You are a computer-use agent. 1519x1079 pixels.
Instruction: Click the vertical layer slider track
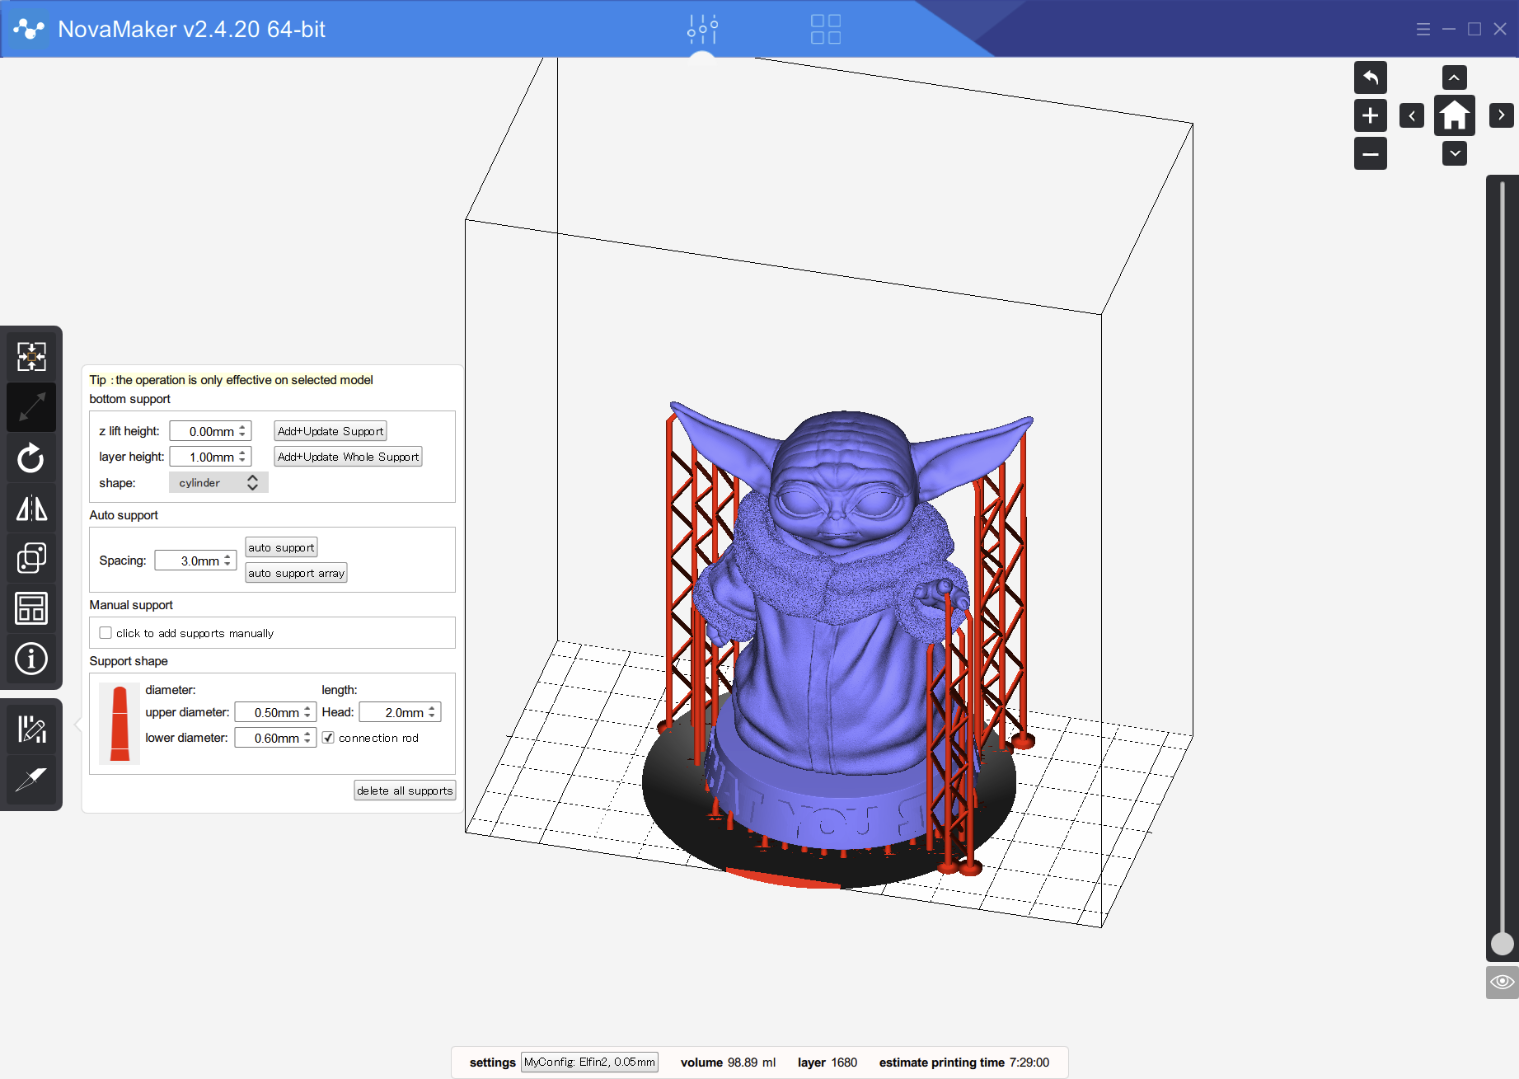[1502, 560]
